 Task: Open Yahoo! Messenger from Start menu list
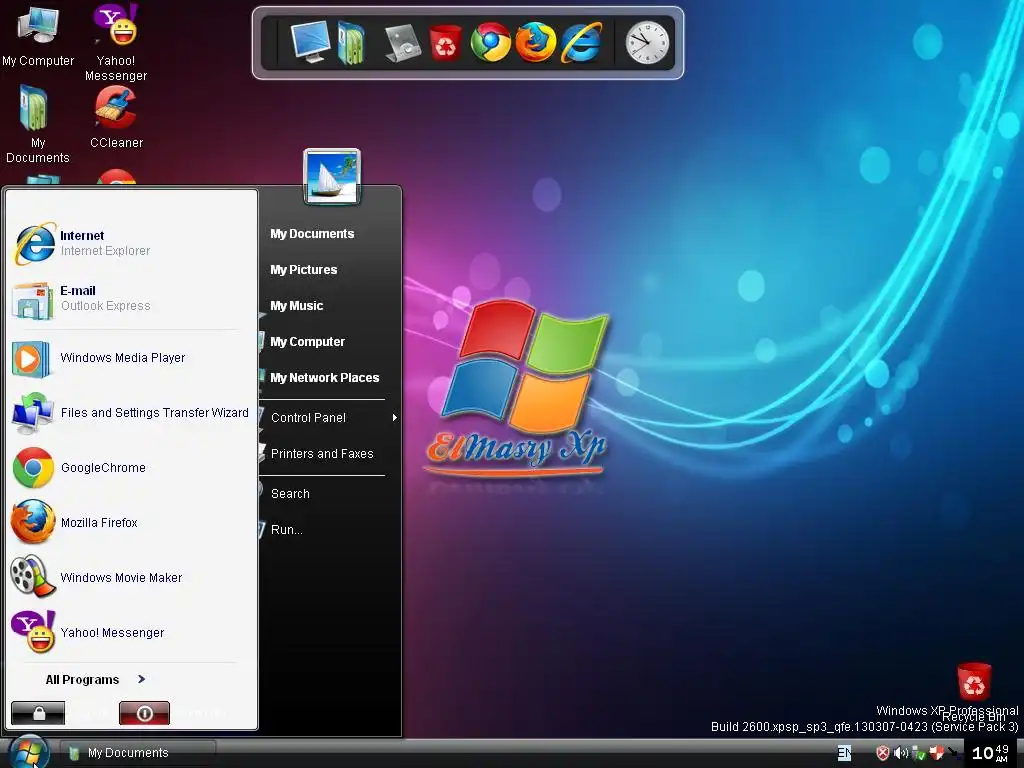[132, 632]
